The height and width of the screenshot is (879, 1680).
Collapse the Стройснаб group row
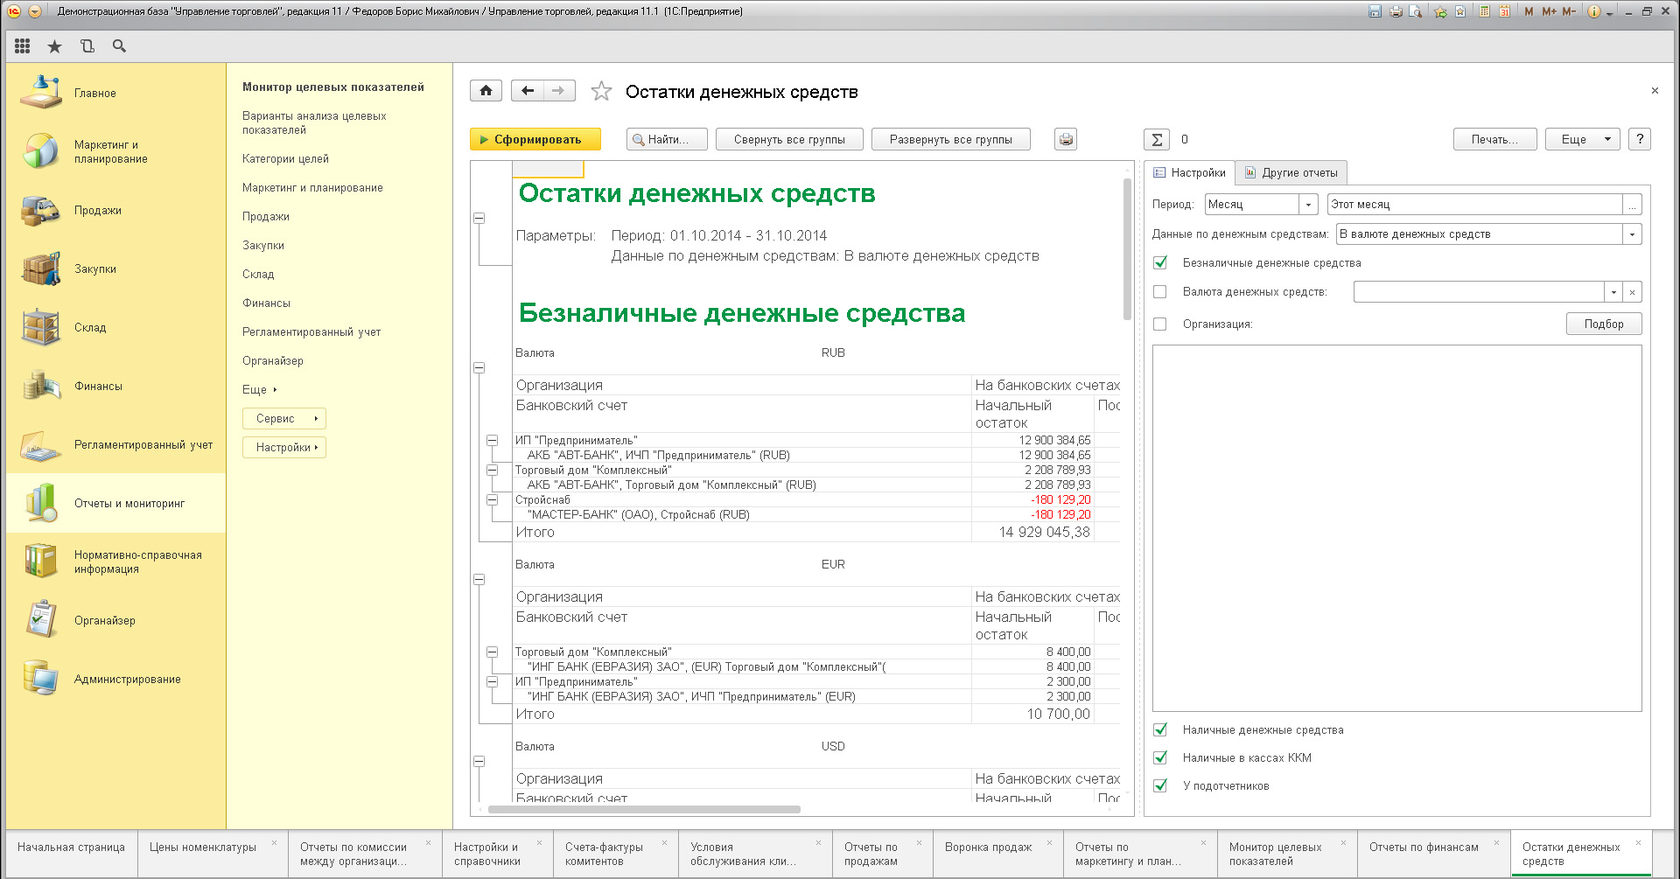[x=492, y=500]
